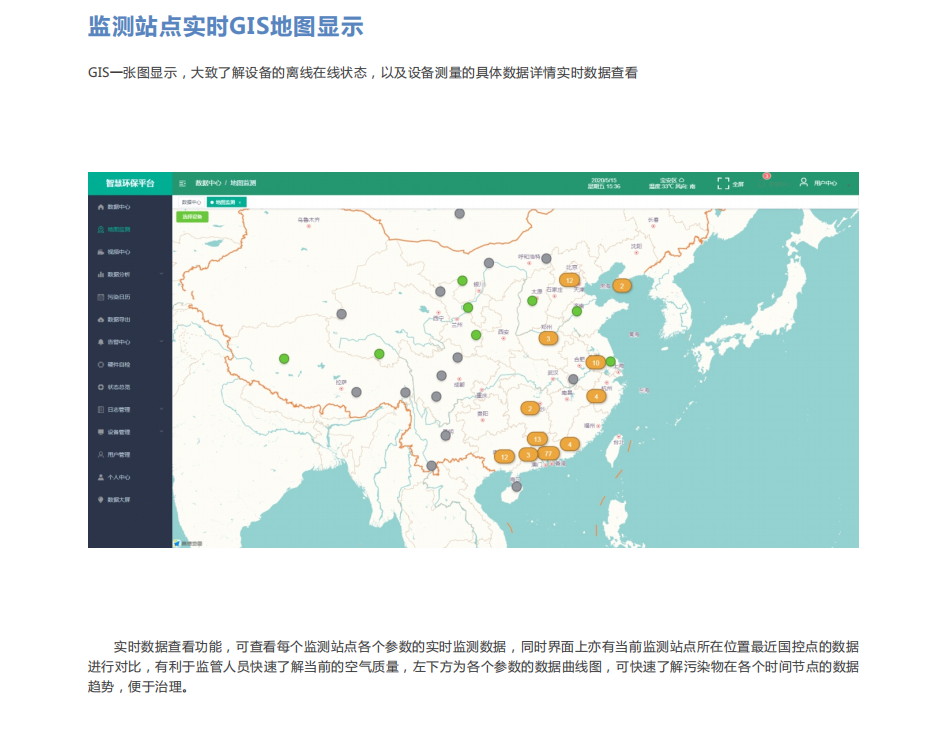Switch to the 数据中心 page tab
The width and height of the screenshot is (945, 736).
(190, 202)
